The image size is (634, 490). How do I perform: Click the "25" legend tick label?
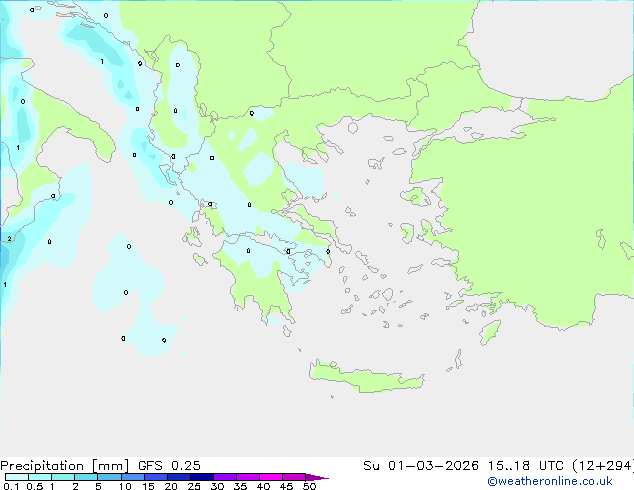pyautogui.click(x=194, y=486)
